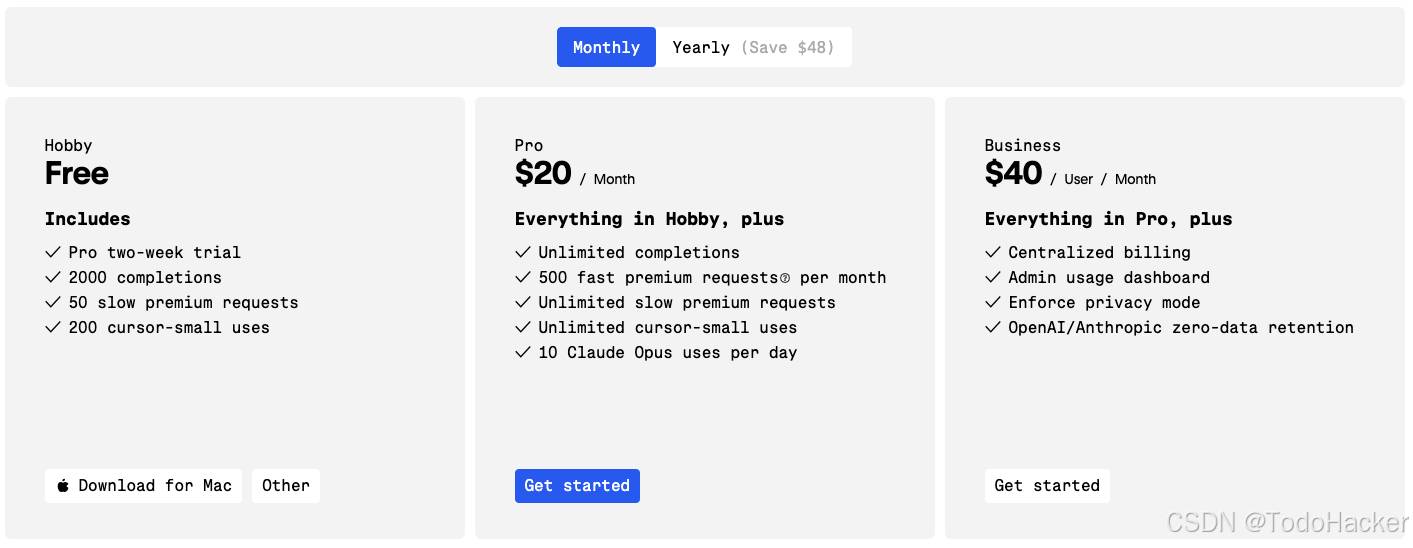Switch billing to Monthly
Image resolution: width=1413 pixels, height=548 pixels.
(606, 47)
